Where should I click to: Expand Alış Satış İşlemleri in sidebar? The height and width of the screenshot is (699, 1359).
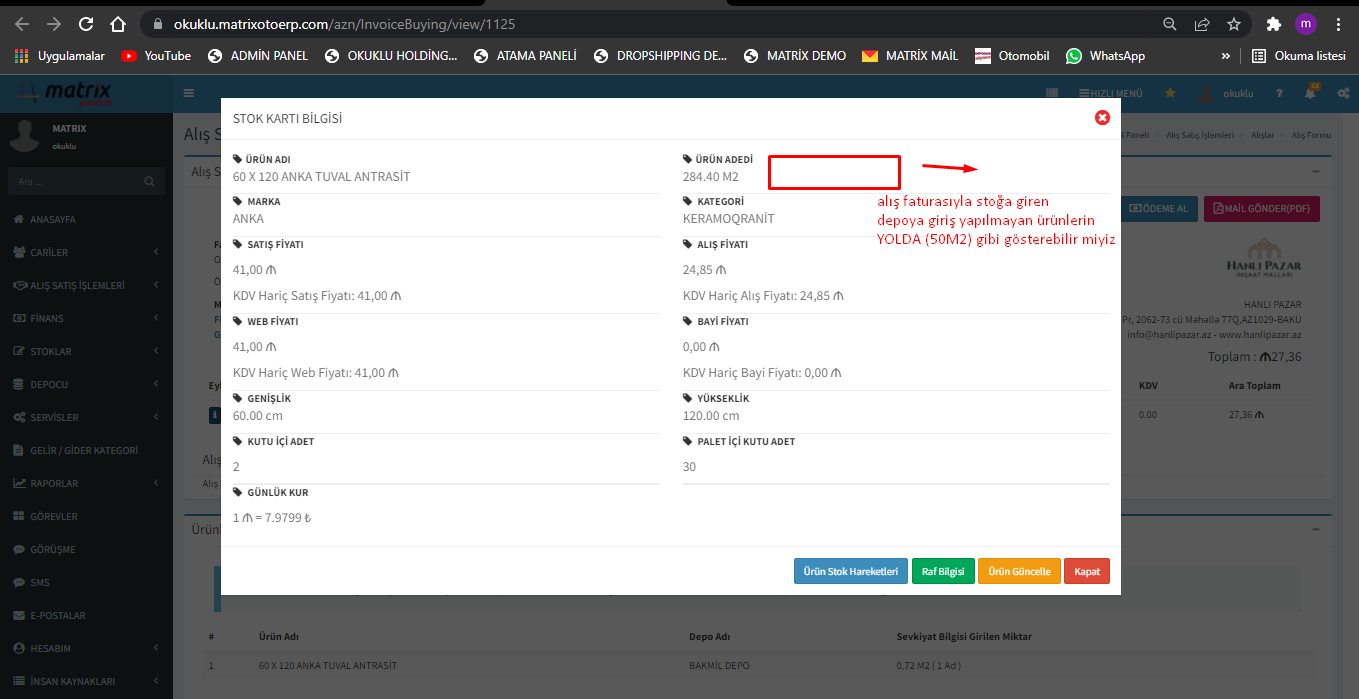click(x=86, y=285)
